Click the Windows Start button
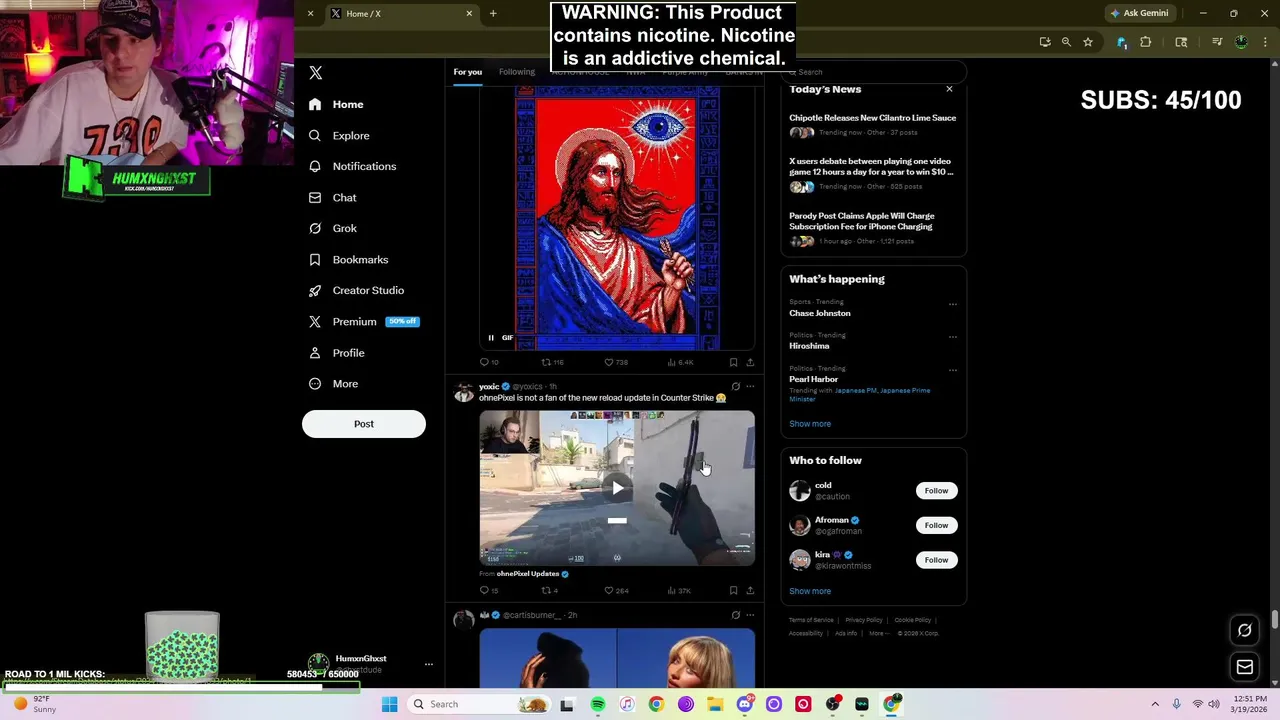1280x720 pixels. 389,704
